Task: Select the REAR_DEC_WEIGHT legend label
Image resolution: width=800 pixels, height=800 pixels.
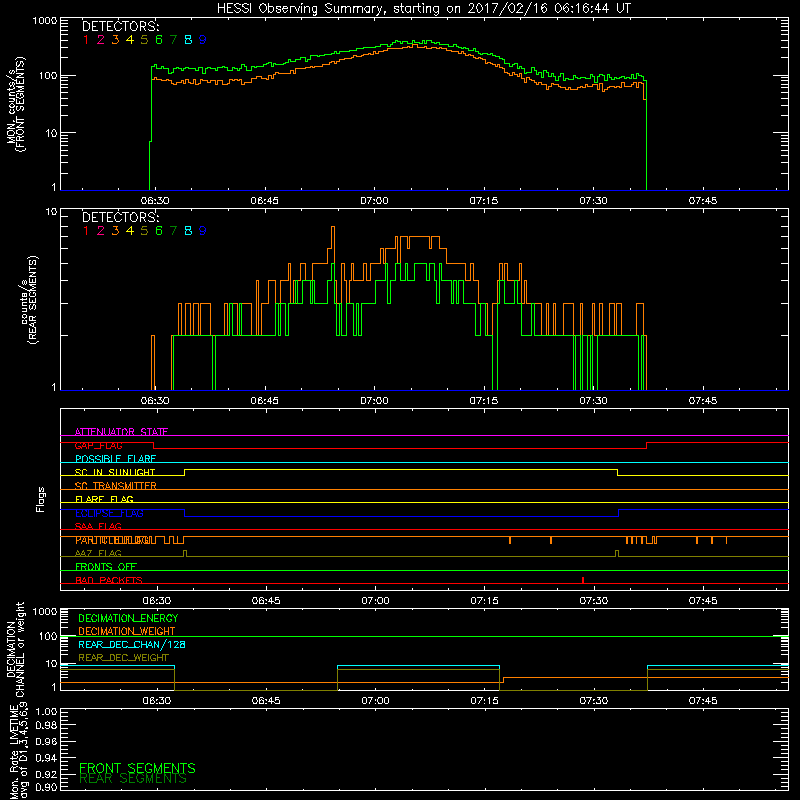Action: (123, 658)
